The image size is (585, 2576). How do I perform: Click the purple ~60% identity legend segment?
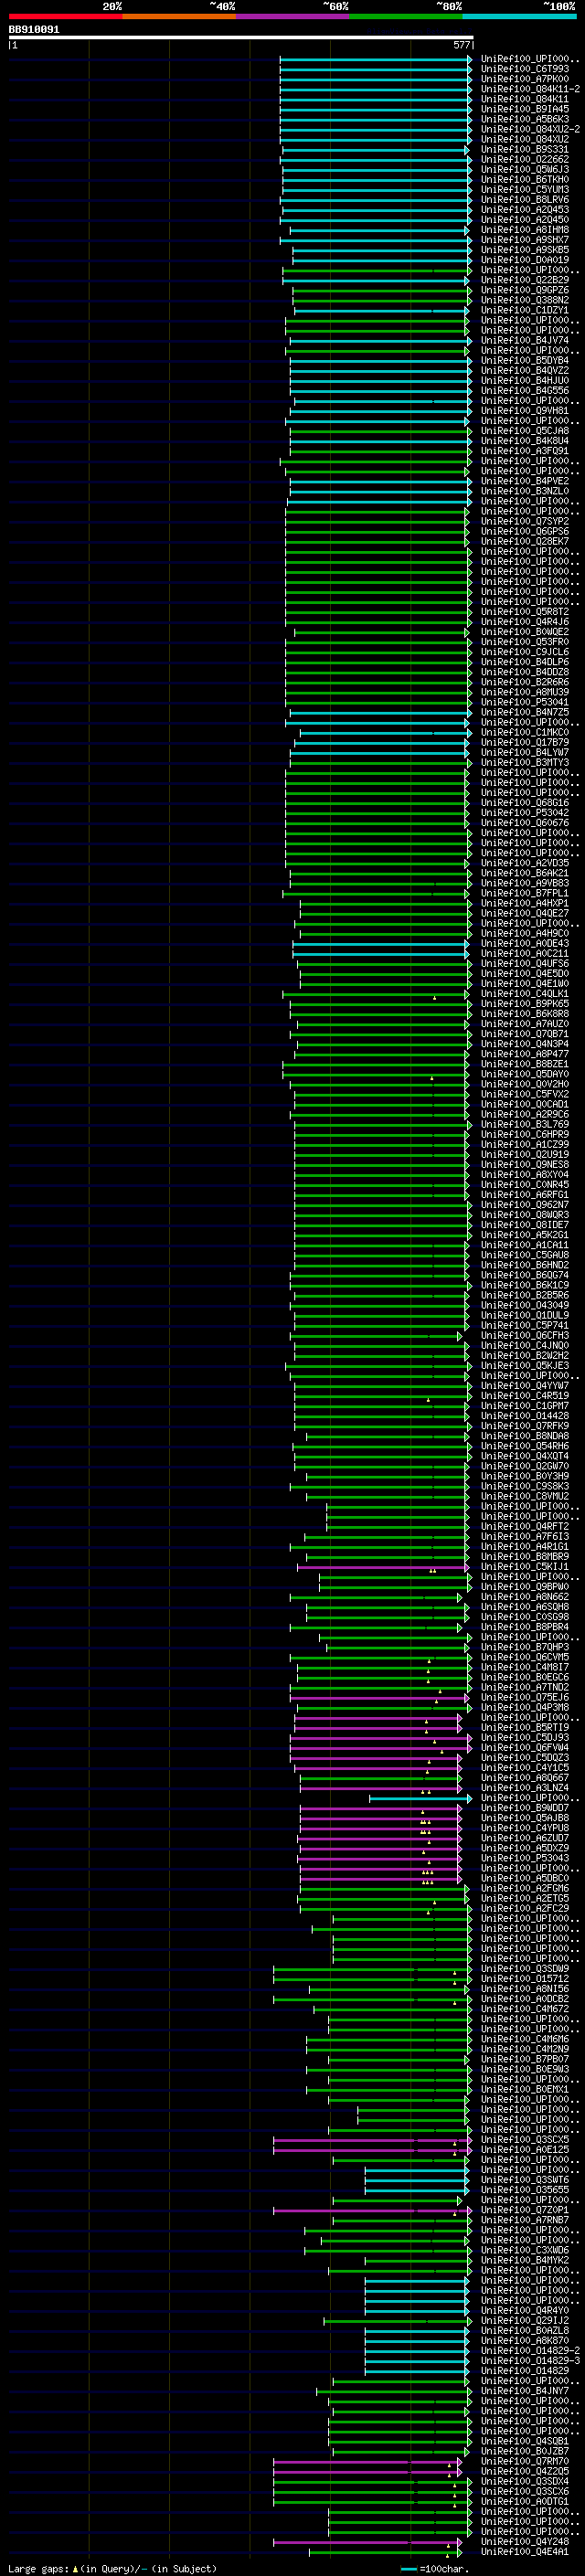tap(293, 16)
